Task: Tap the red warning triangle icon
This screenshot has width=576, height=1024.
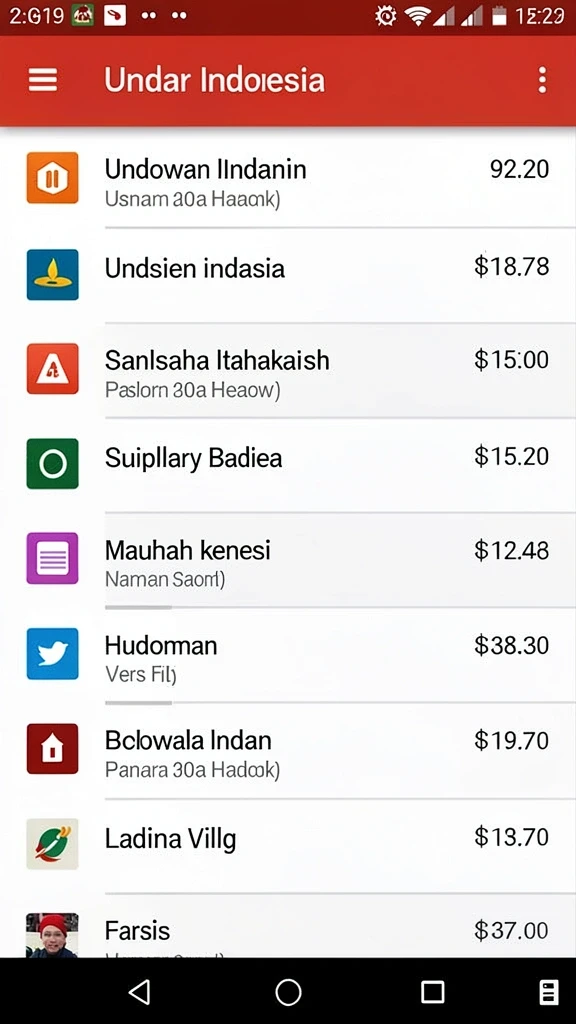Action: tap(52, 369)
